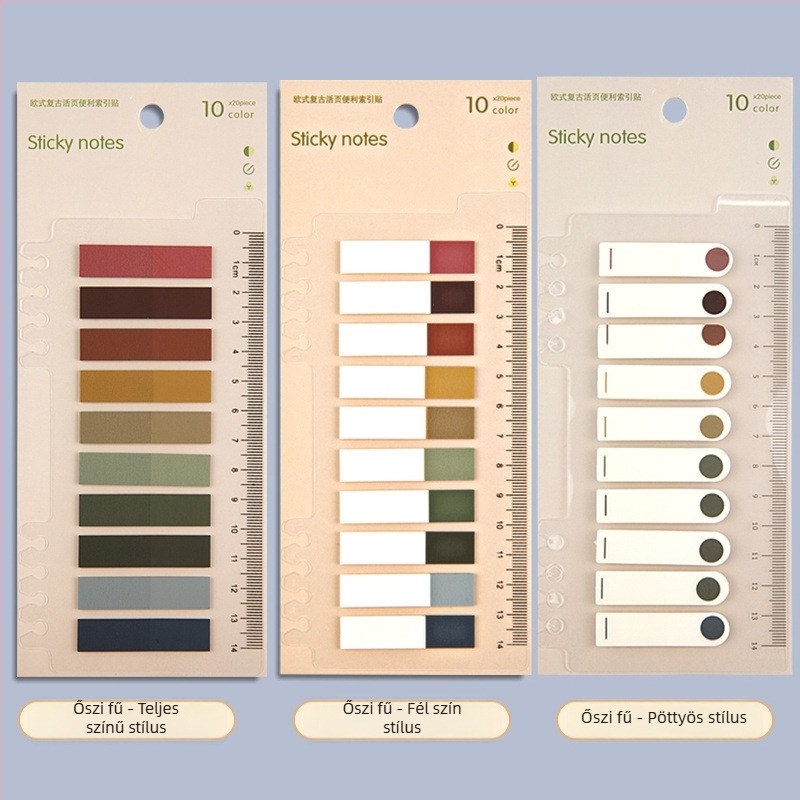Image resolution: width=800 pixels, height=800 pixels.
Task: Click the checkmark circle icon on the middle card
Action: tap(513, 165)
